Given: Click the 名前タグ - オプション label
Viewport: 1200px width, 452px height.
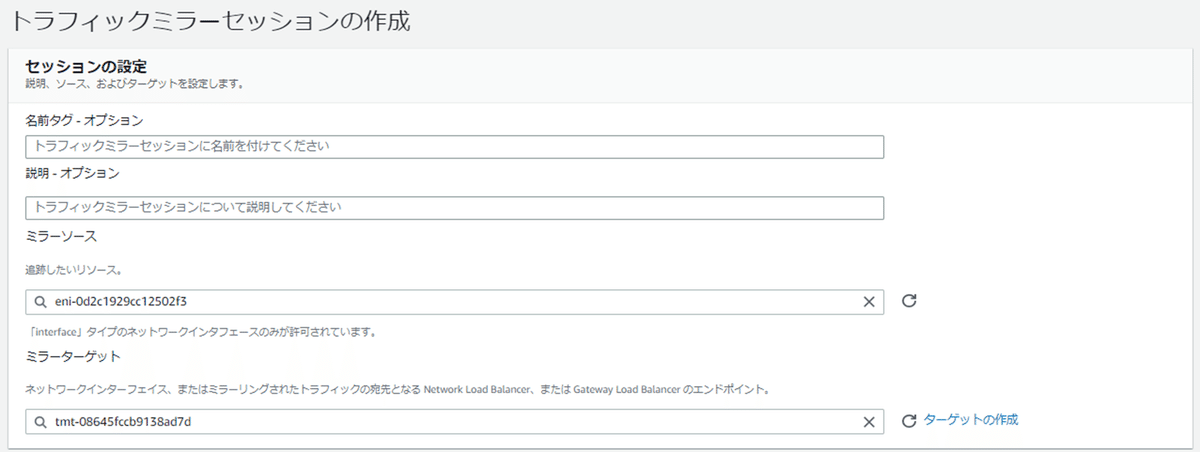Looking at the screenshot, I should (x=84, y=121).
